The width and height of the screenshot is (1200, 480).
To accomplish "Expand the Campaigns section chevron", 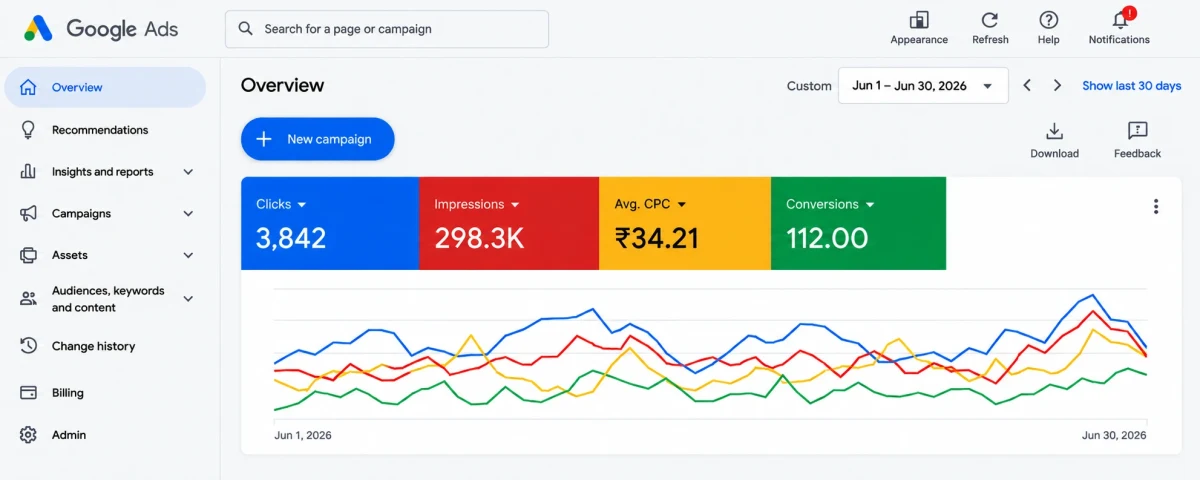I will [188, 214].
